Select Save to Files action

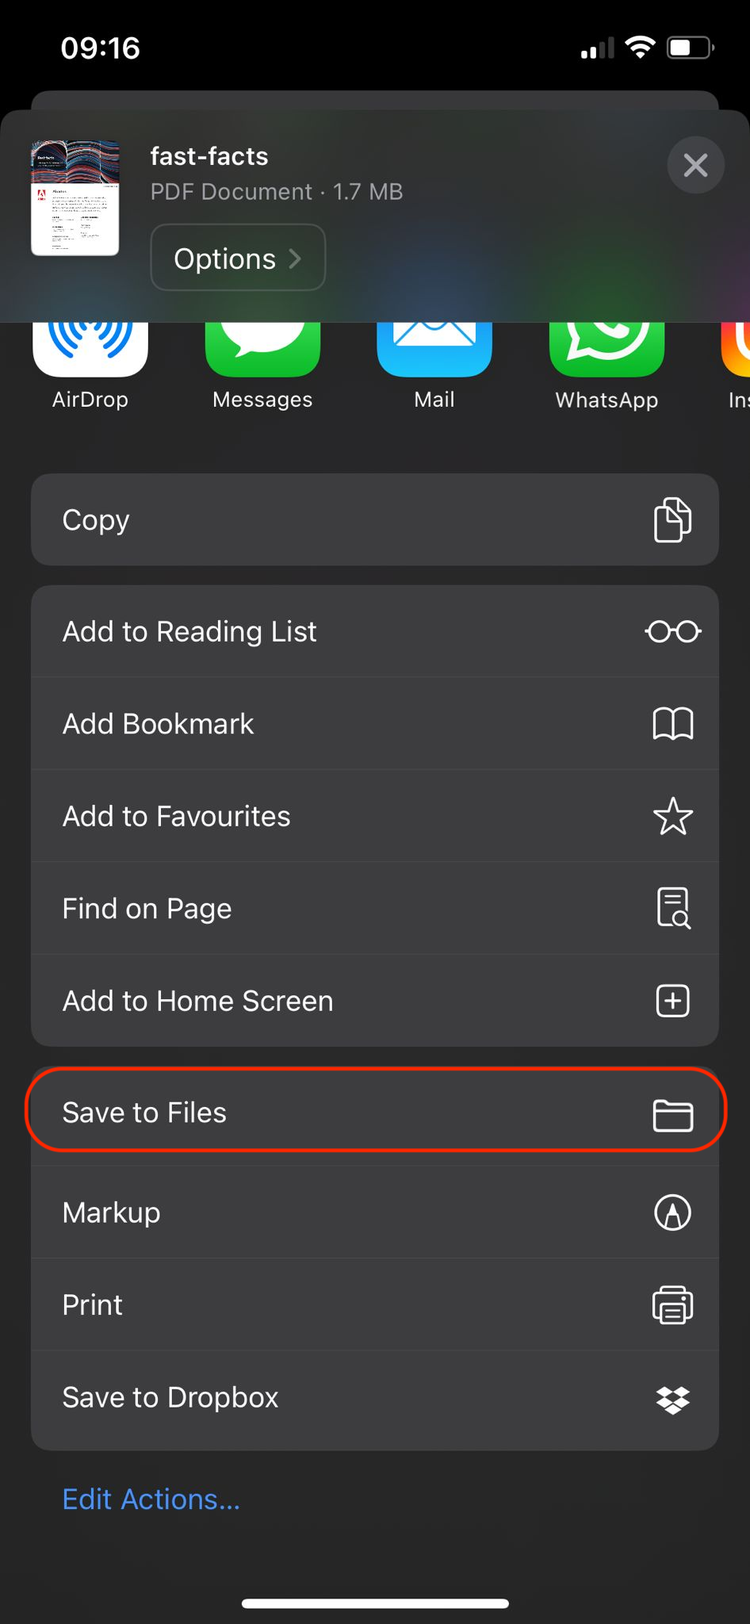pos(375,1112)
